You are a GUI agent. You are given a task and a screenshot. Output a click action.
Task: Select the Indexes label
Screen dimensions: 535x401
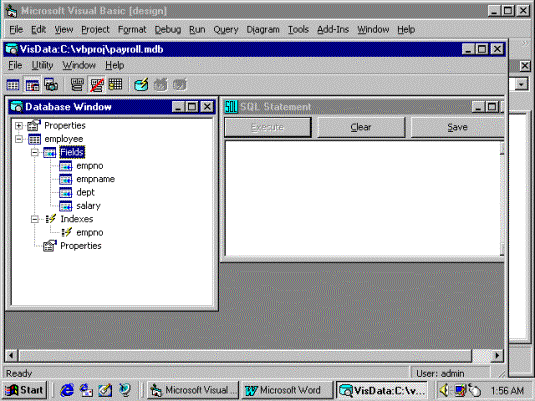point(77,219)
